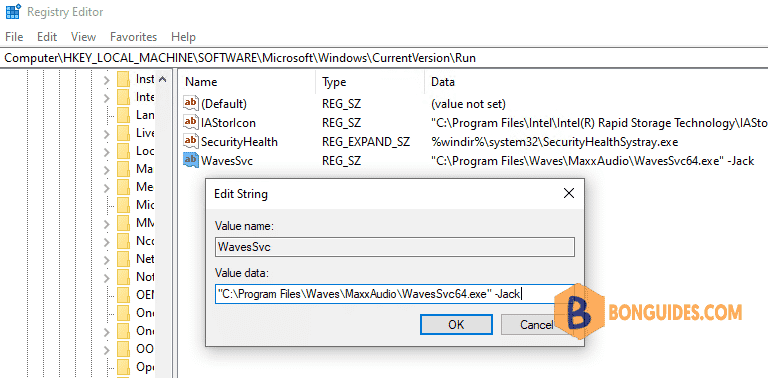Screen dimensions: 768x378
Task: Click the folder icon next to Inst
Action: [123, 79]
